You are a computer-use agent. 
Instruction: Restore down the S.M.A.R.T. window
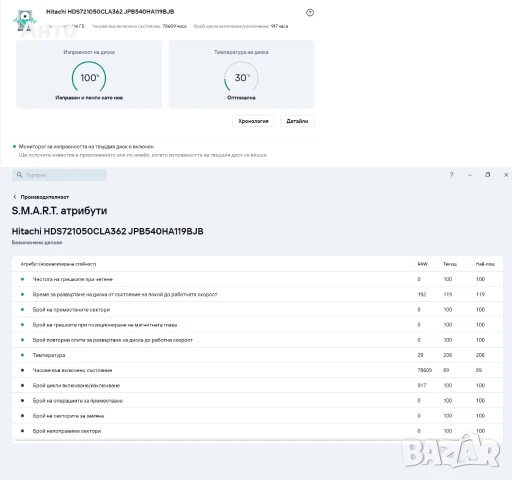[x=488, y=175]
